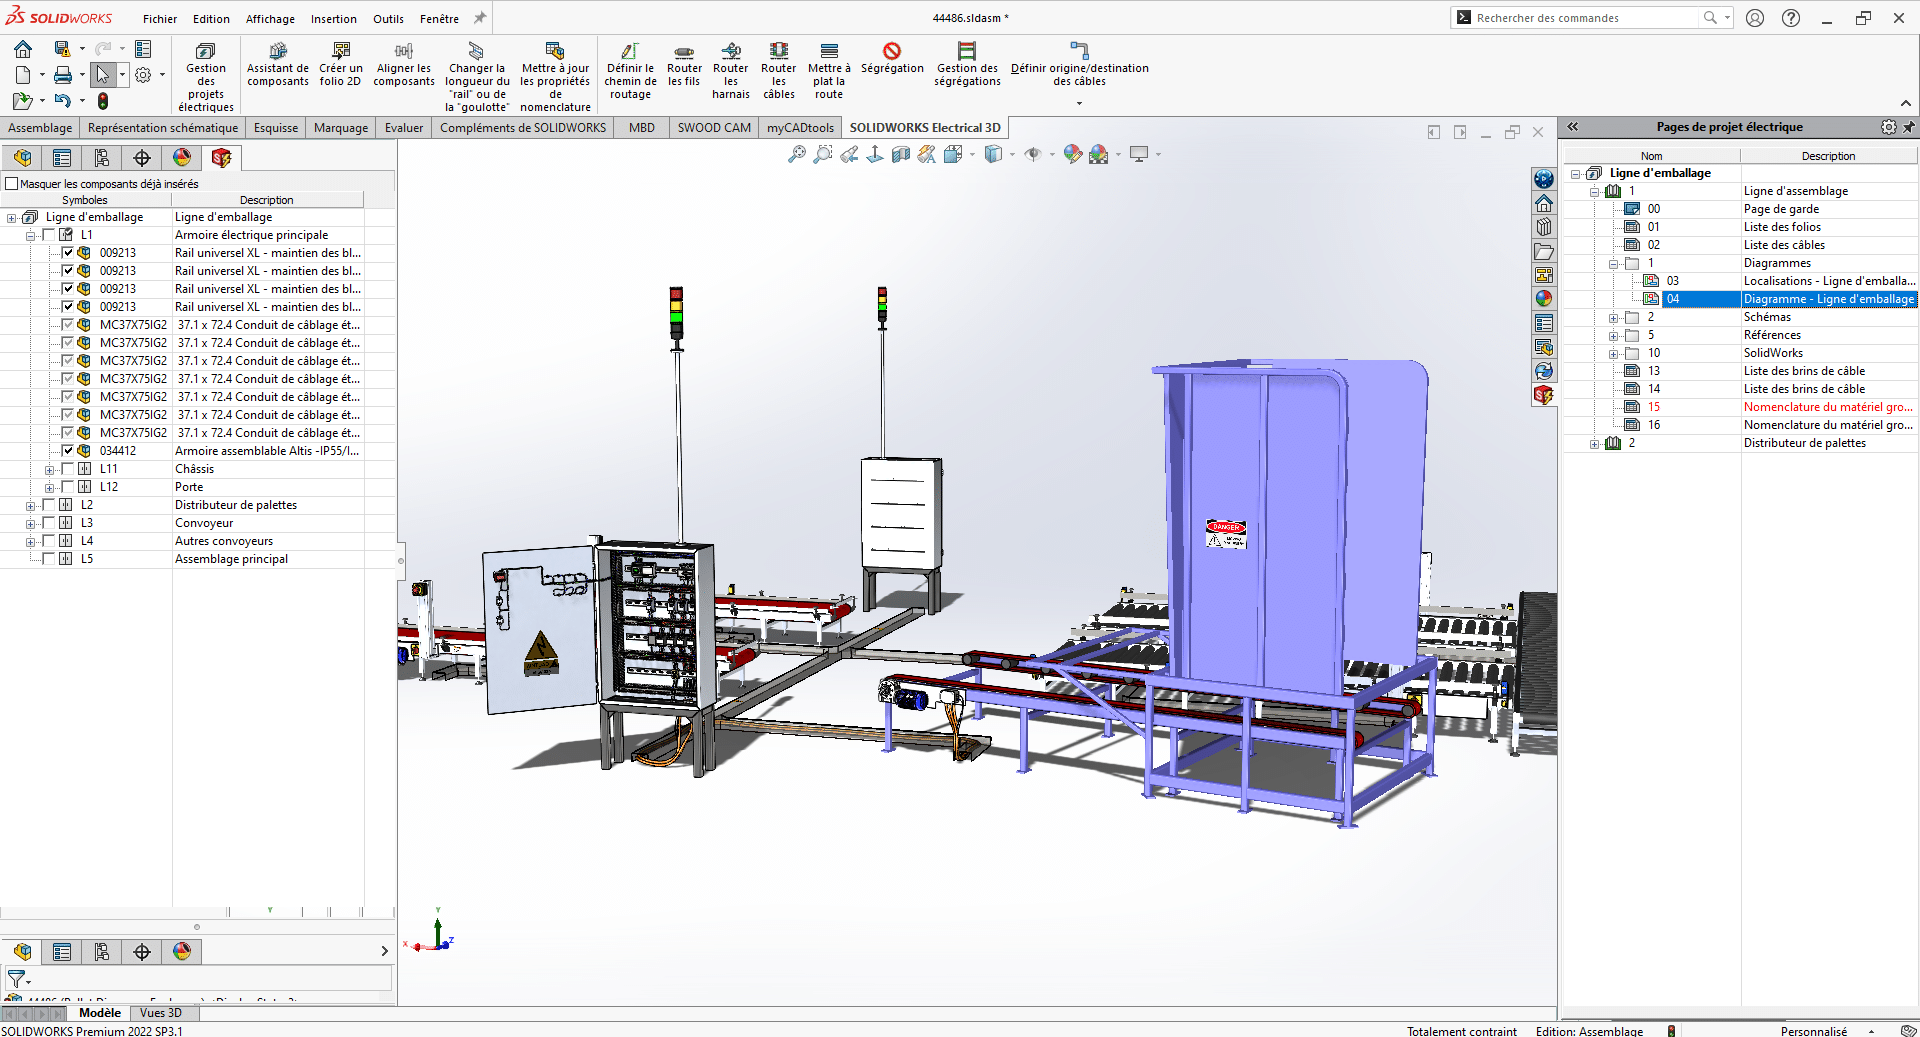This screenshot has width=1920, height=1037.
Task: Click Mettre à jour les propriétés de nomenclature
Action: pos(555,76)
